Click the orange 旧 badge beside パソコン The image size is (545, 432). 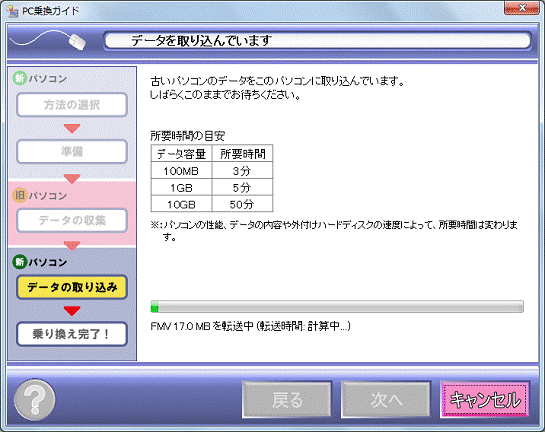click(20, 195)
